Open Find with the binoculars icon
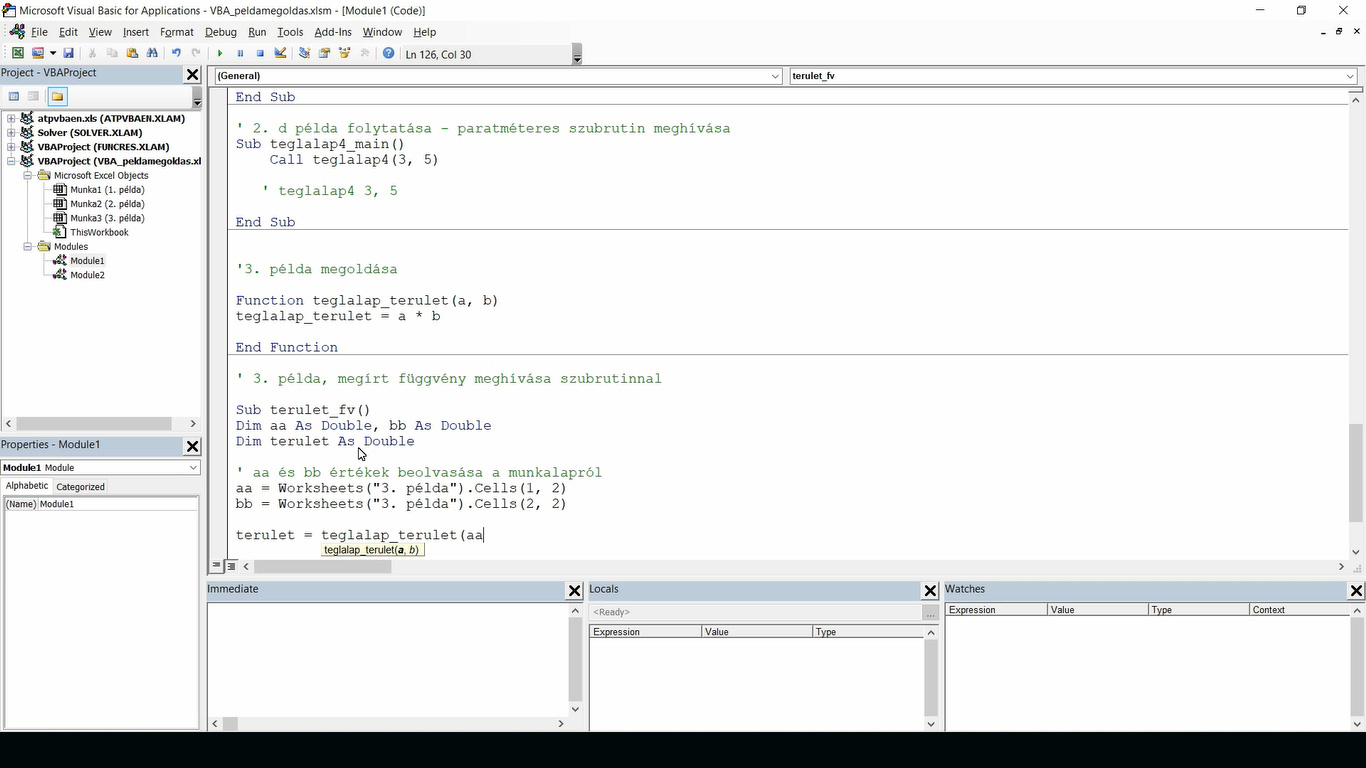 click(x=152, y=54)
